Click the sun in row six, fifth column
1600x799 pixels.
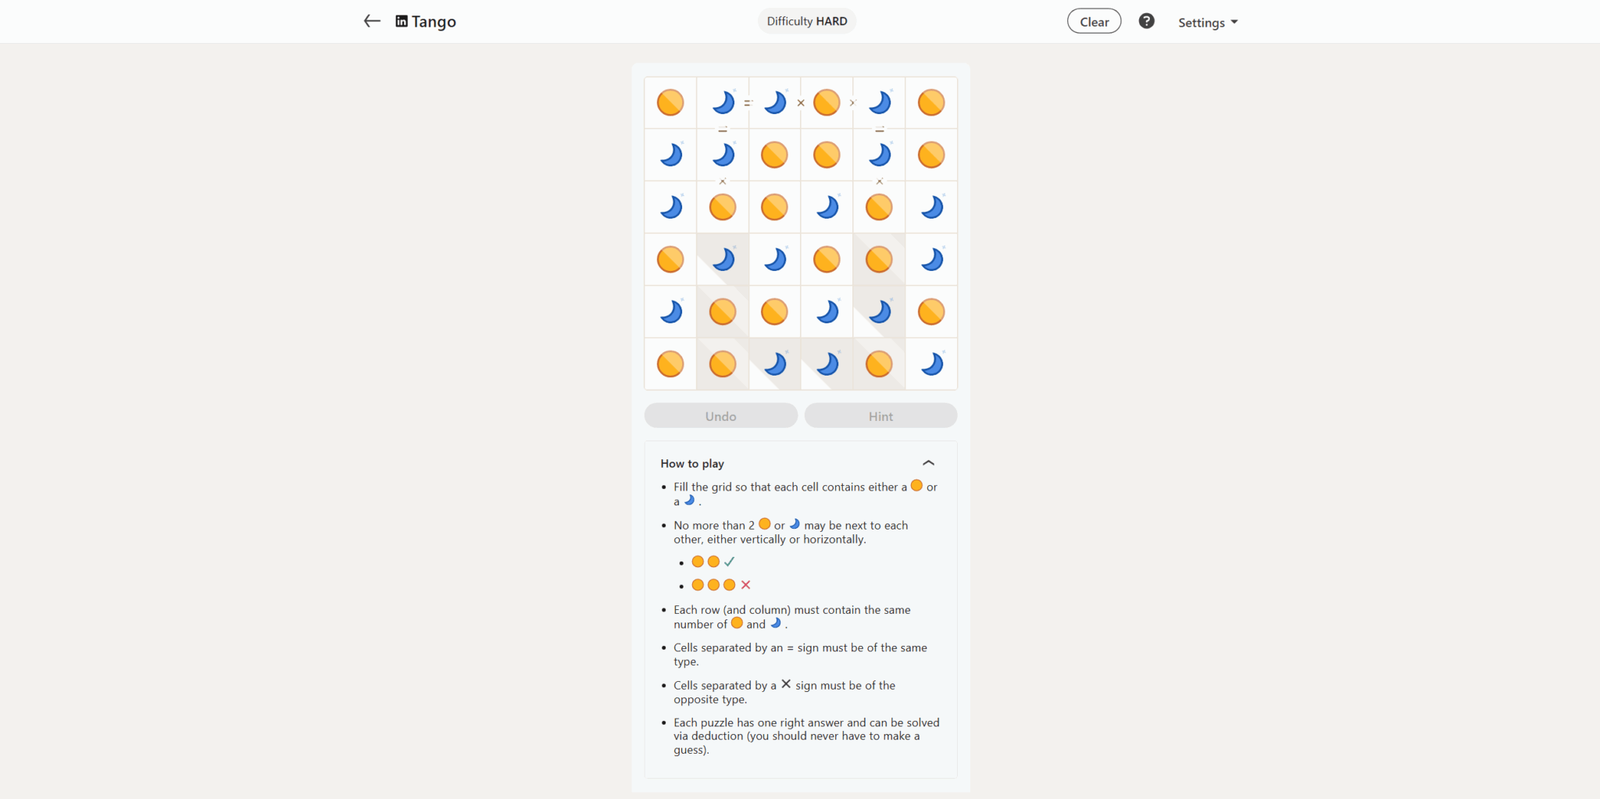click(879, 364)
